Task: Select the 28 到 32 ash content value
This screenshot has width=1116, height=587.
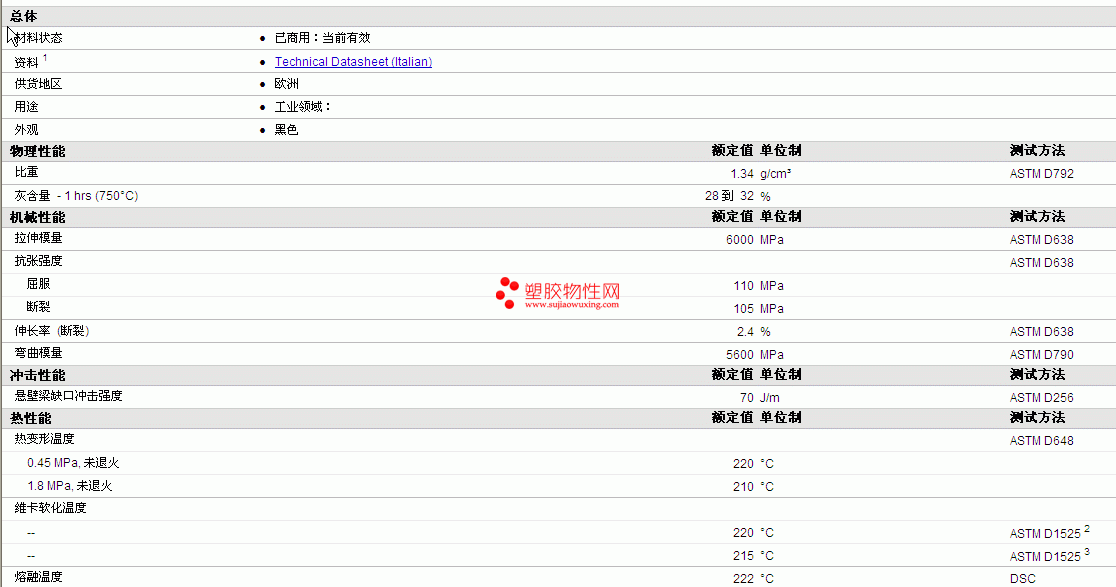Action: point(729,196)
